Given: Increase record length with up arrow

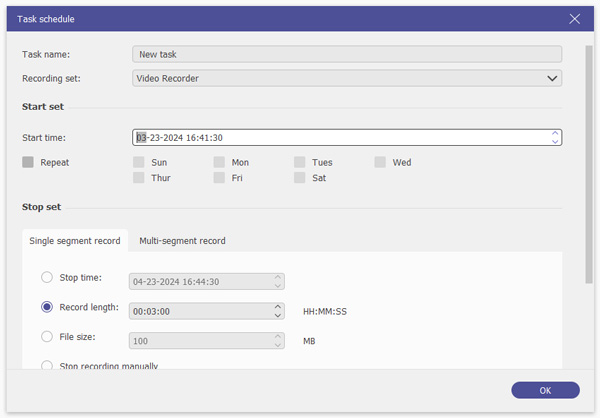Looking at the screenshot, I should point(278,307).
